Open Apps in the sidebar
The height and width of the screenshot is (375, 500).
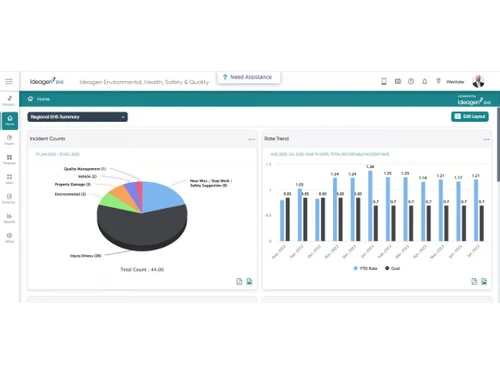tap(9, 179)
